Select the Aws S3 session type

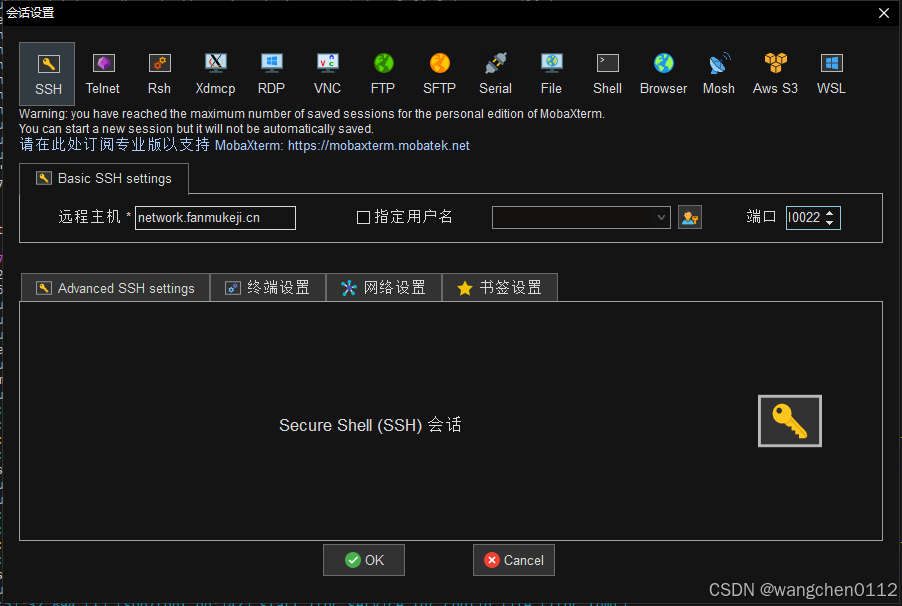tap(775, 74)
